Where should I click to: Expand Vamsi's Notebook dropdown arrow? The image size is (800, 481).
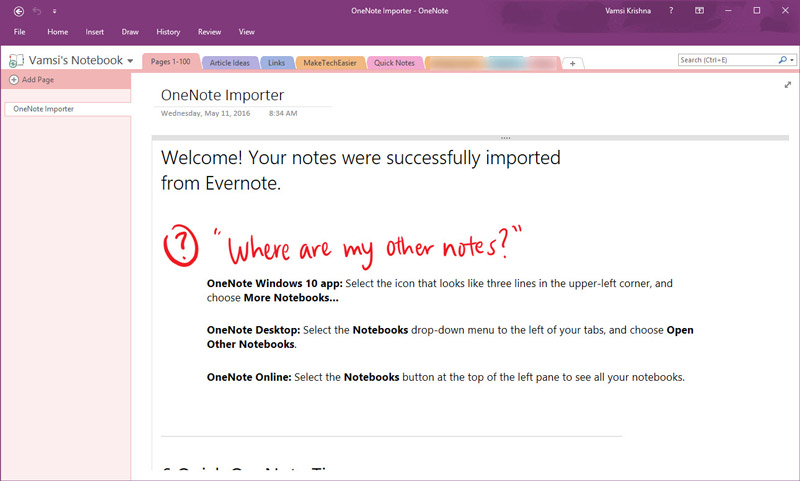click(130, 61)
